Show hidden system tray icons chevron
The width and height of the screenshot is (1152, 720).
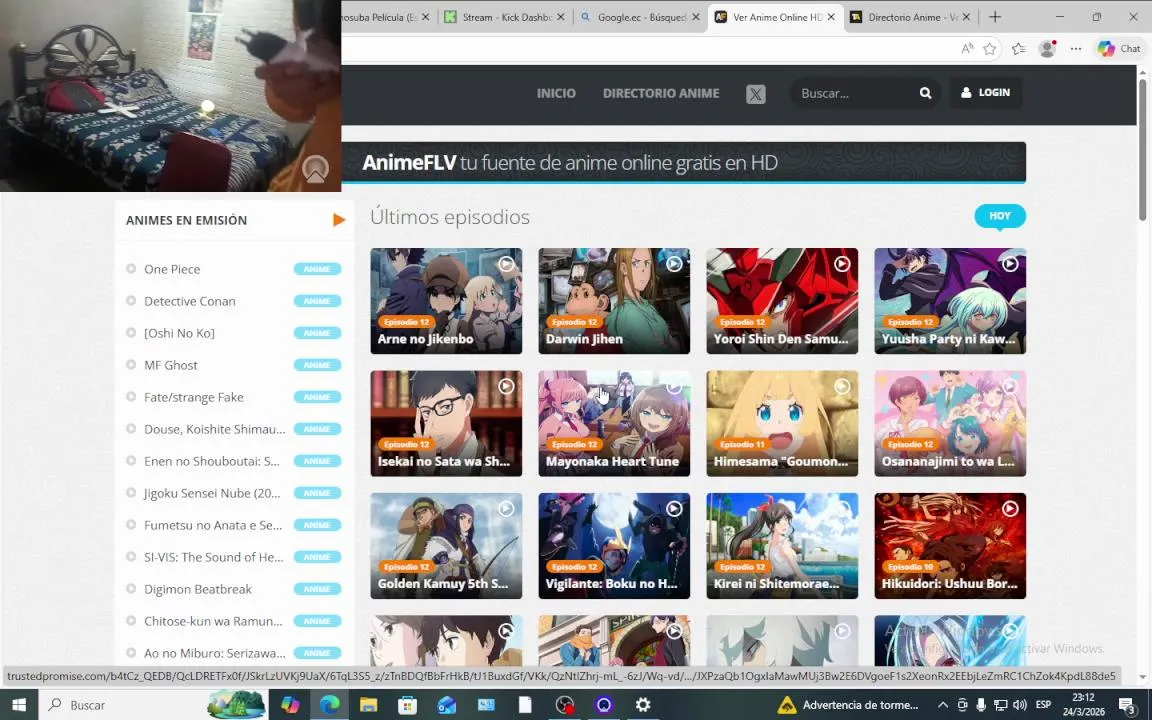(x=943, y=705)
